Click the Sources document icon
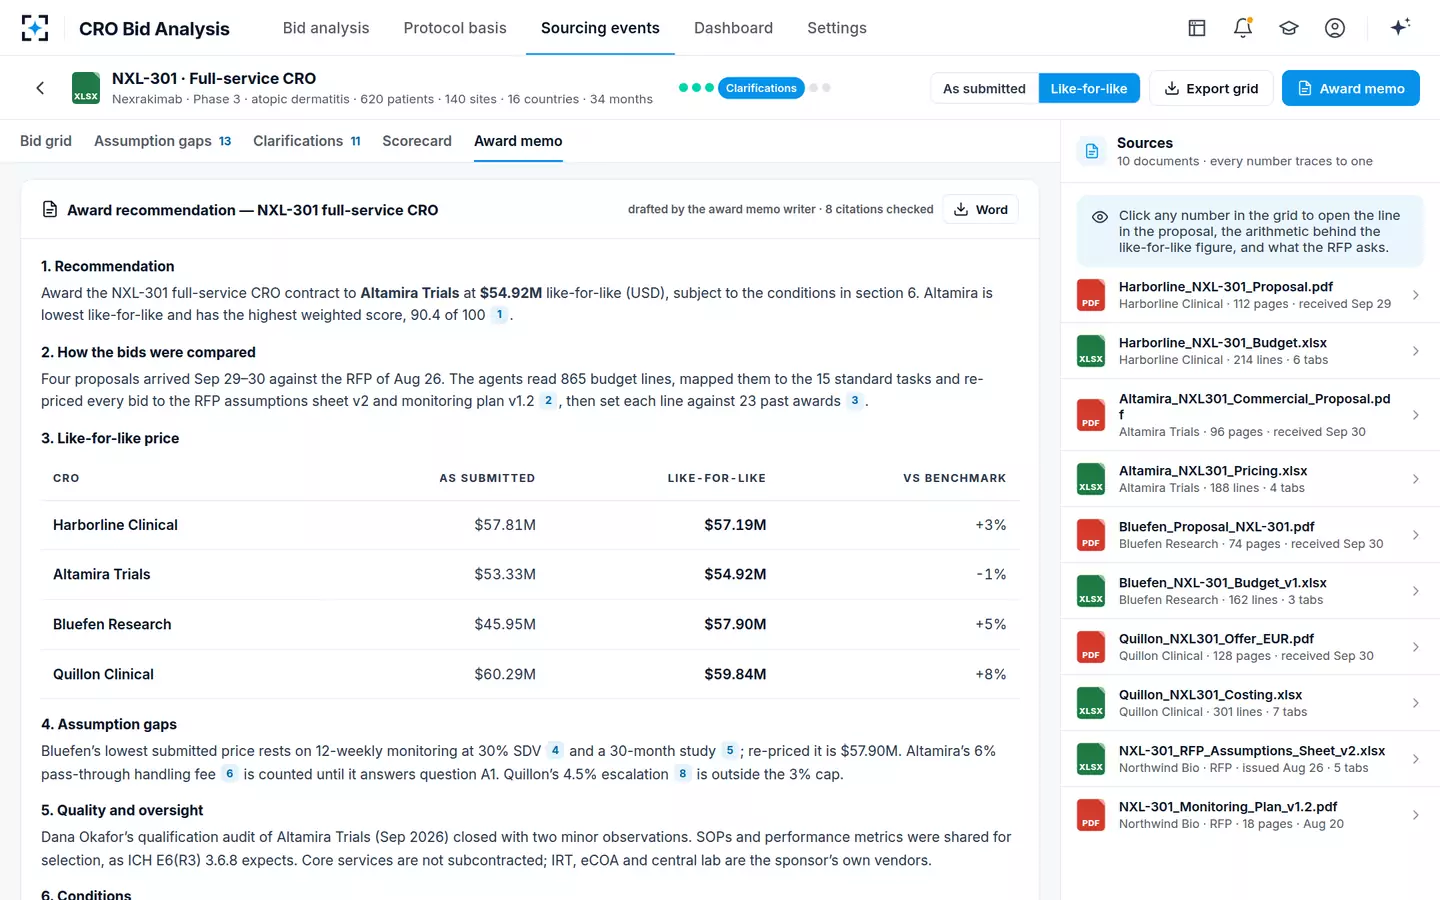Screen dimensions: 1440x900 click(x=1091, y=151)
